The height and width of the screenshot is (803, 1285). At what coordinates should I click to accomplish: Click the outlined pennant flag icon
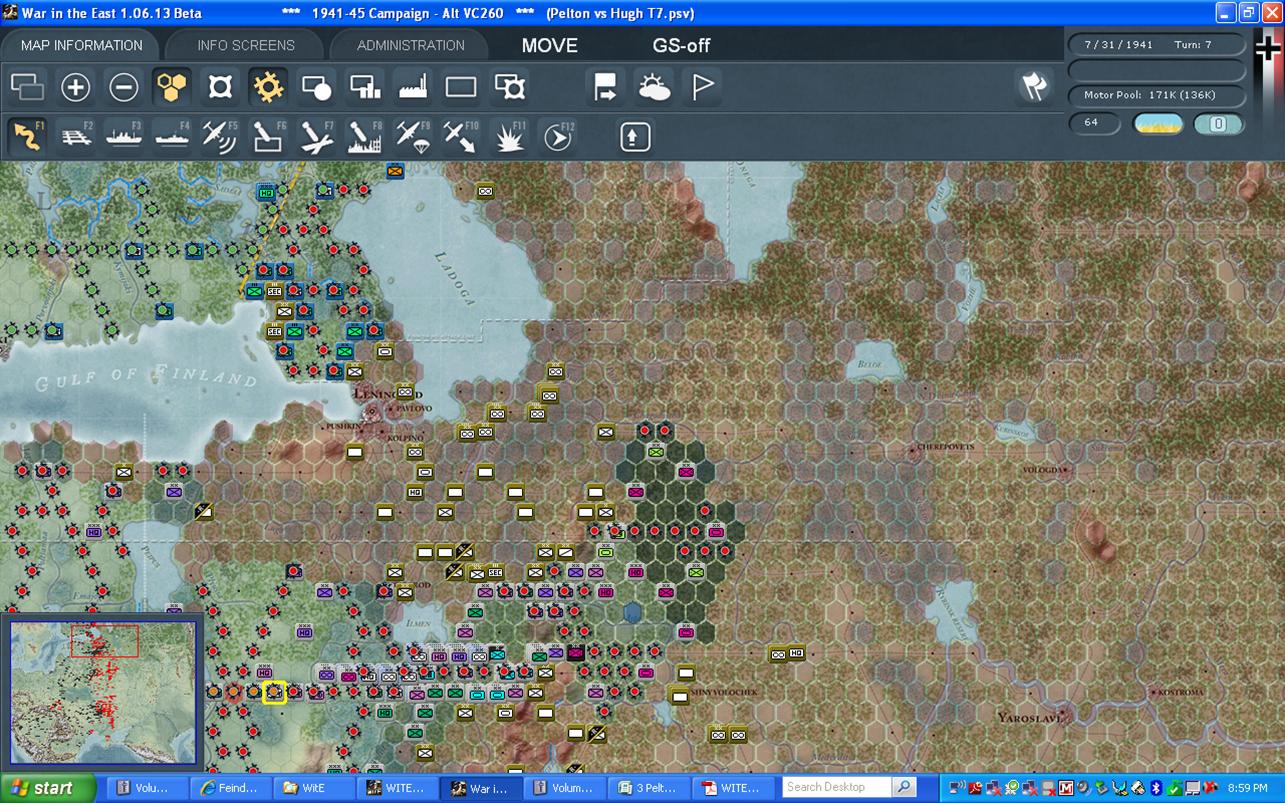[x=703, y=88]
